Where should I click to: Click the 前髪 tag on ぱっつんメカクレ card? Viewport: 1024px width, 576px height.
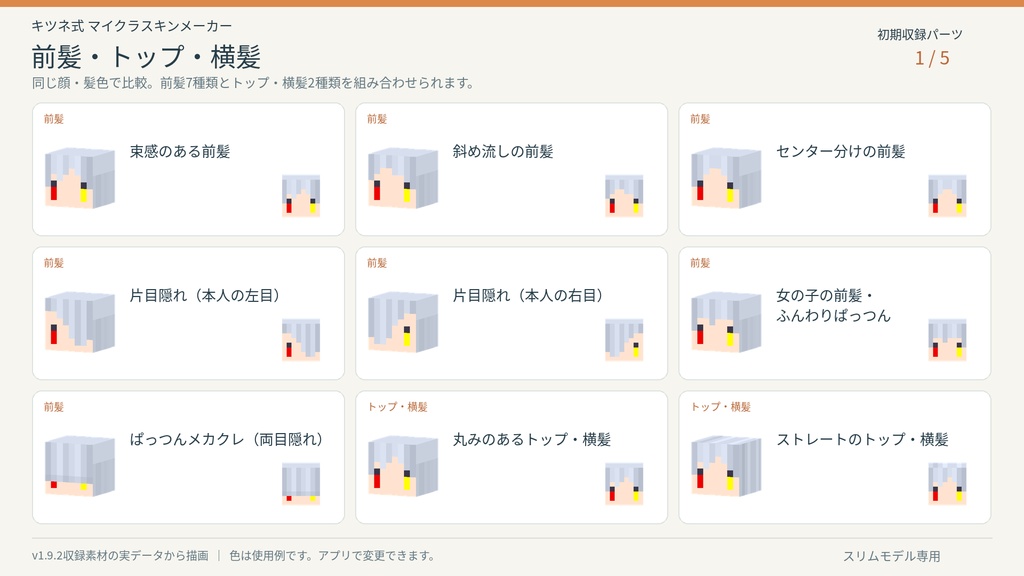(x=54, y=407)
